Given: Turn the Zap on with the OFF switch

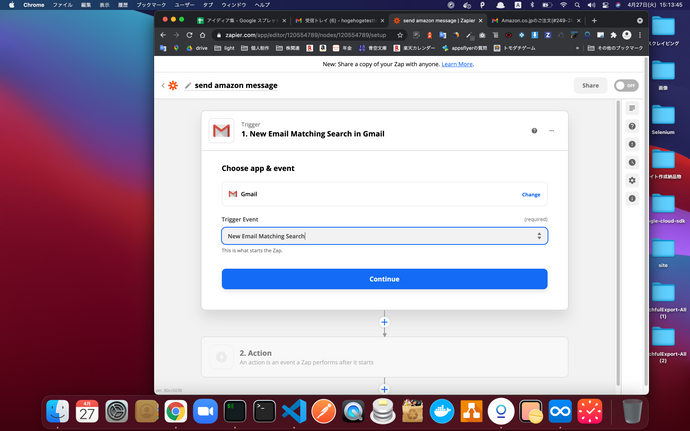Looking at the screenshot, I should (626, 85).
